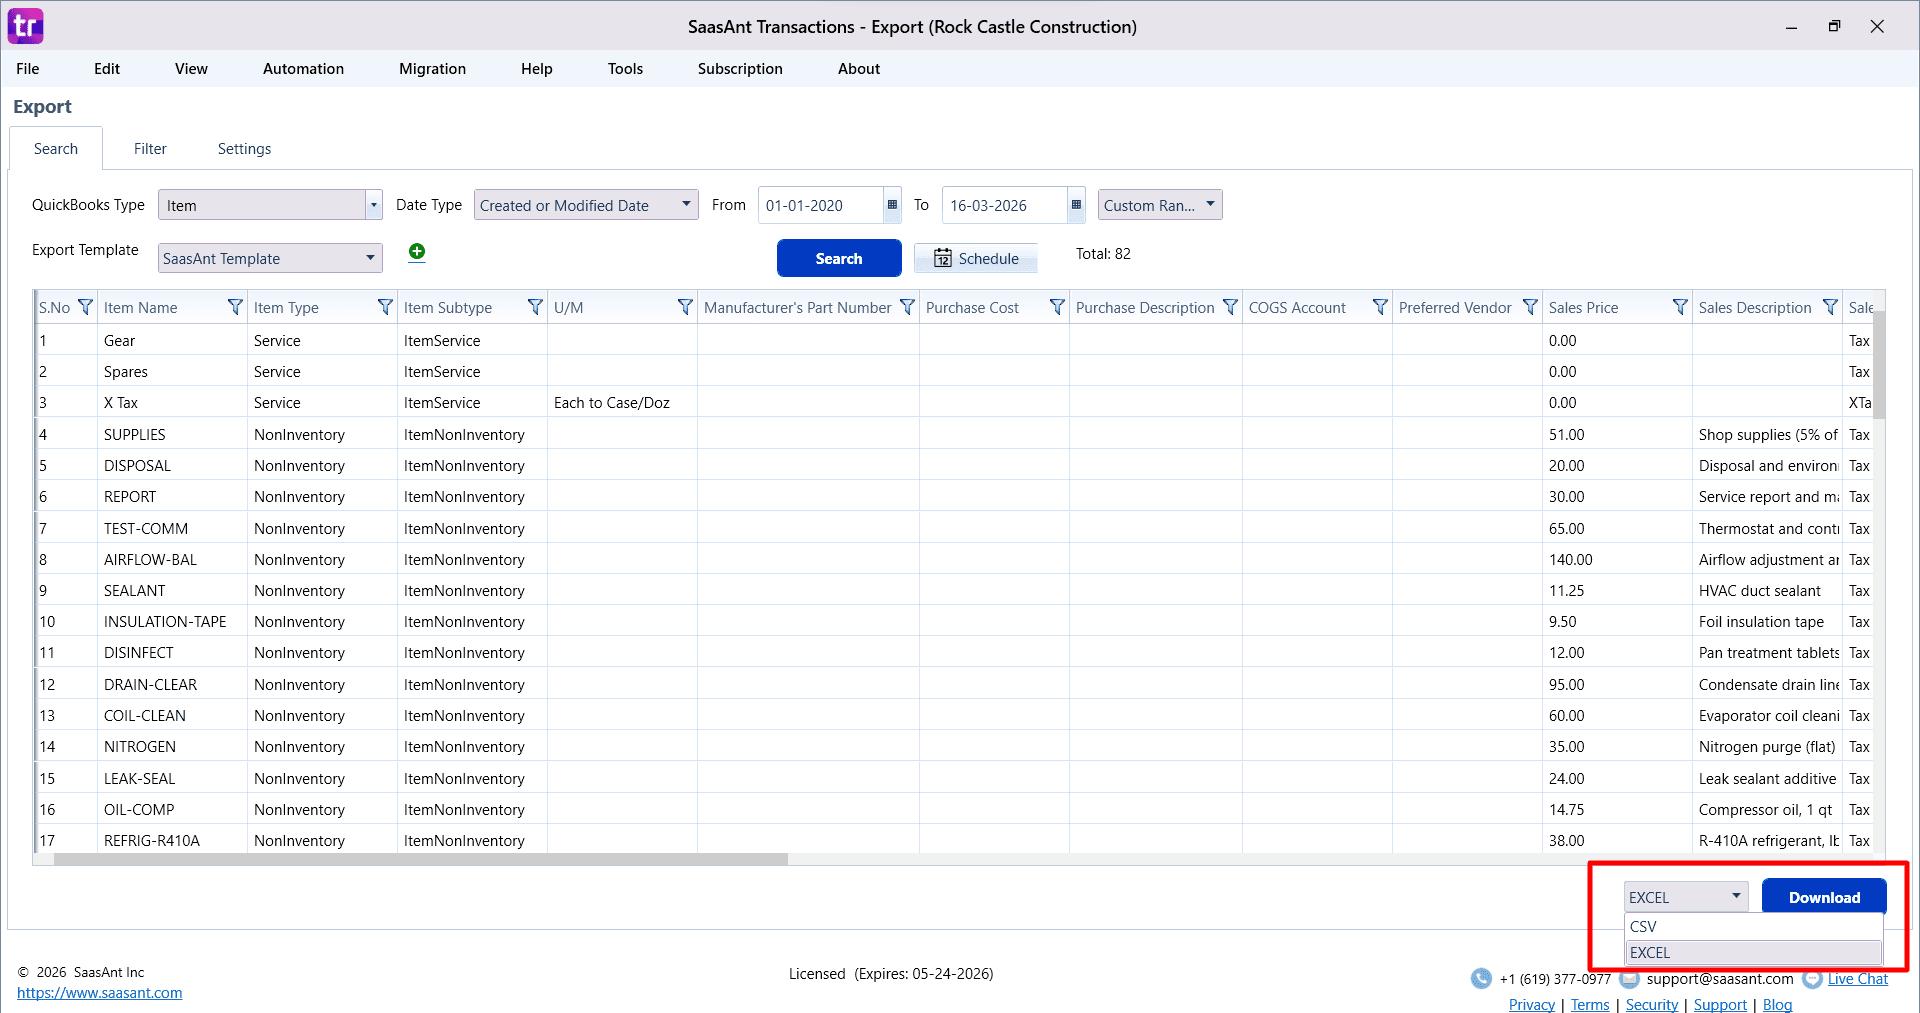Choose CSV from the format list
The image size is (1920, 1013).
tap(1754, 926)
